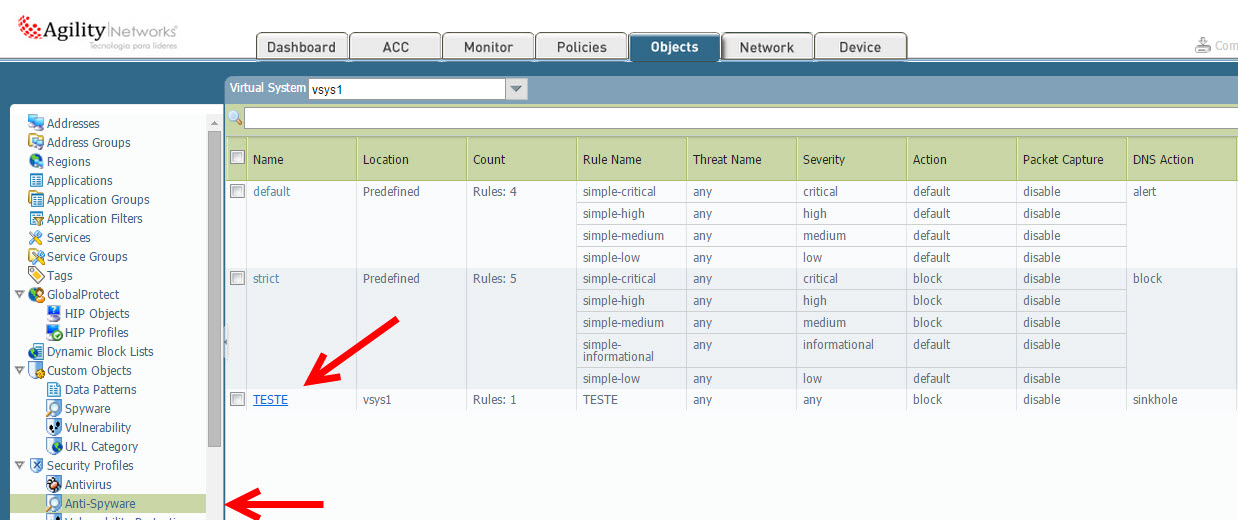This screenshot has height=520, width=1238.
Task: Click the Addresses icon in sidebar
Action: (x=36, y=123)
